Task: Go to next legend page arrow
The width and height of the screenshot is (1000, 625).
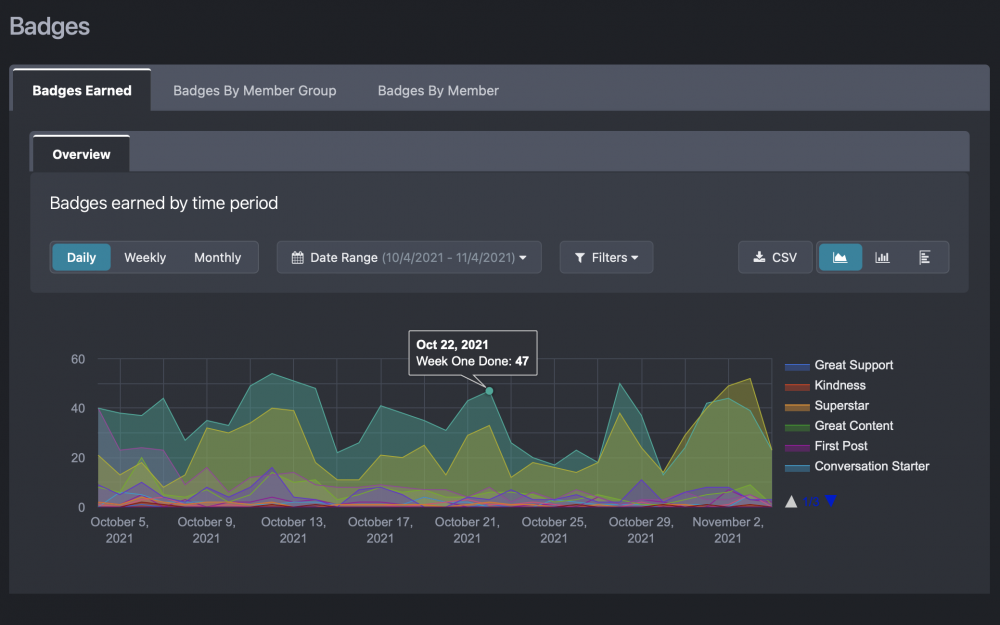Action: (830, 501)
